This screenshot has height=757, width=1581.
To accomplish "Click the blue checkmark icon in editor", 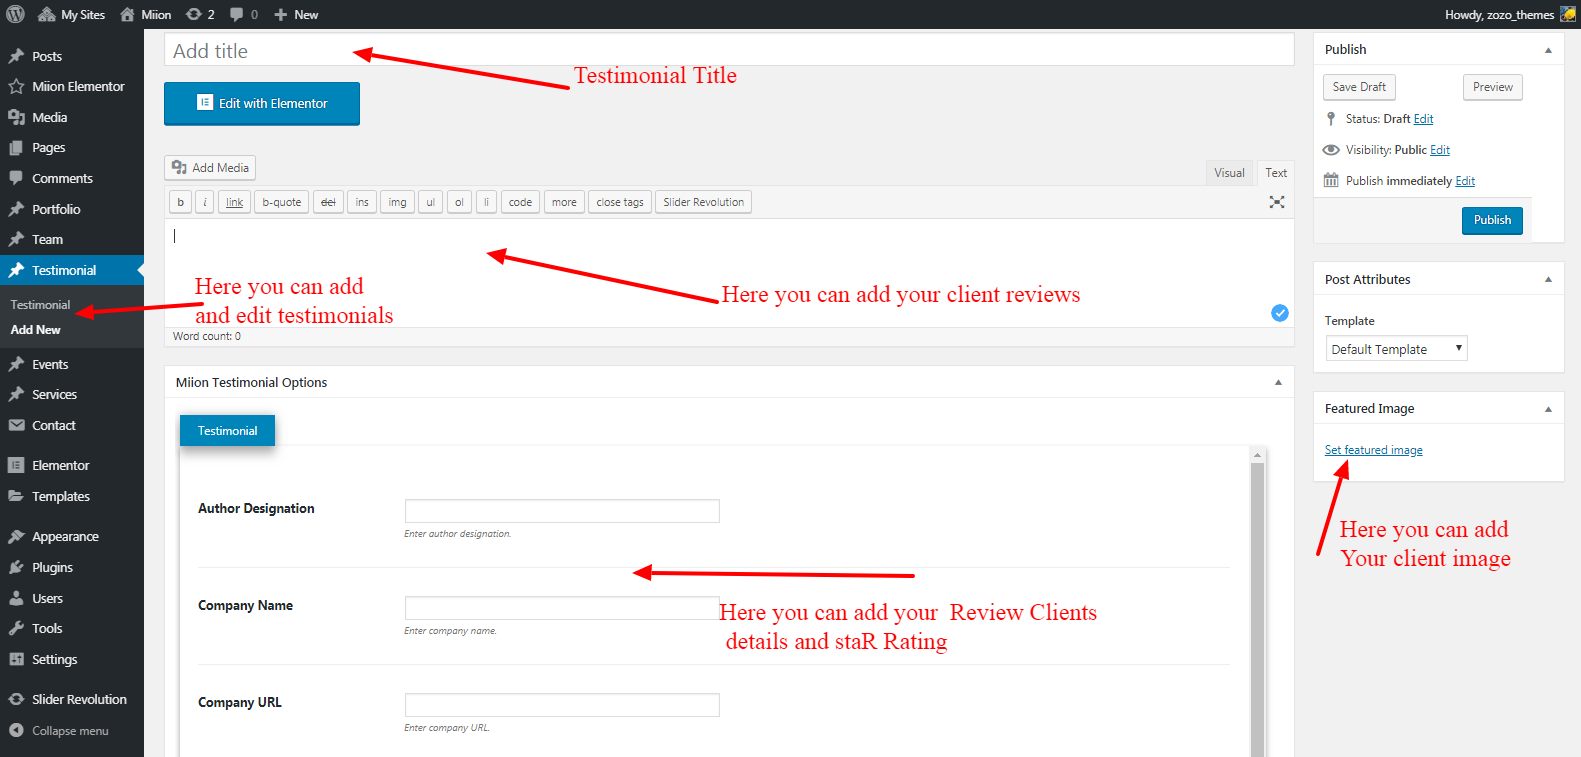I will pos(1279,313).
